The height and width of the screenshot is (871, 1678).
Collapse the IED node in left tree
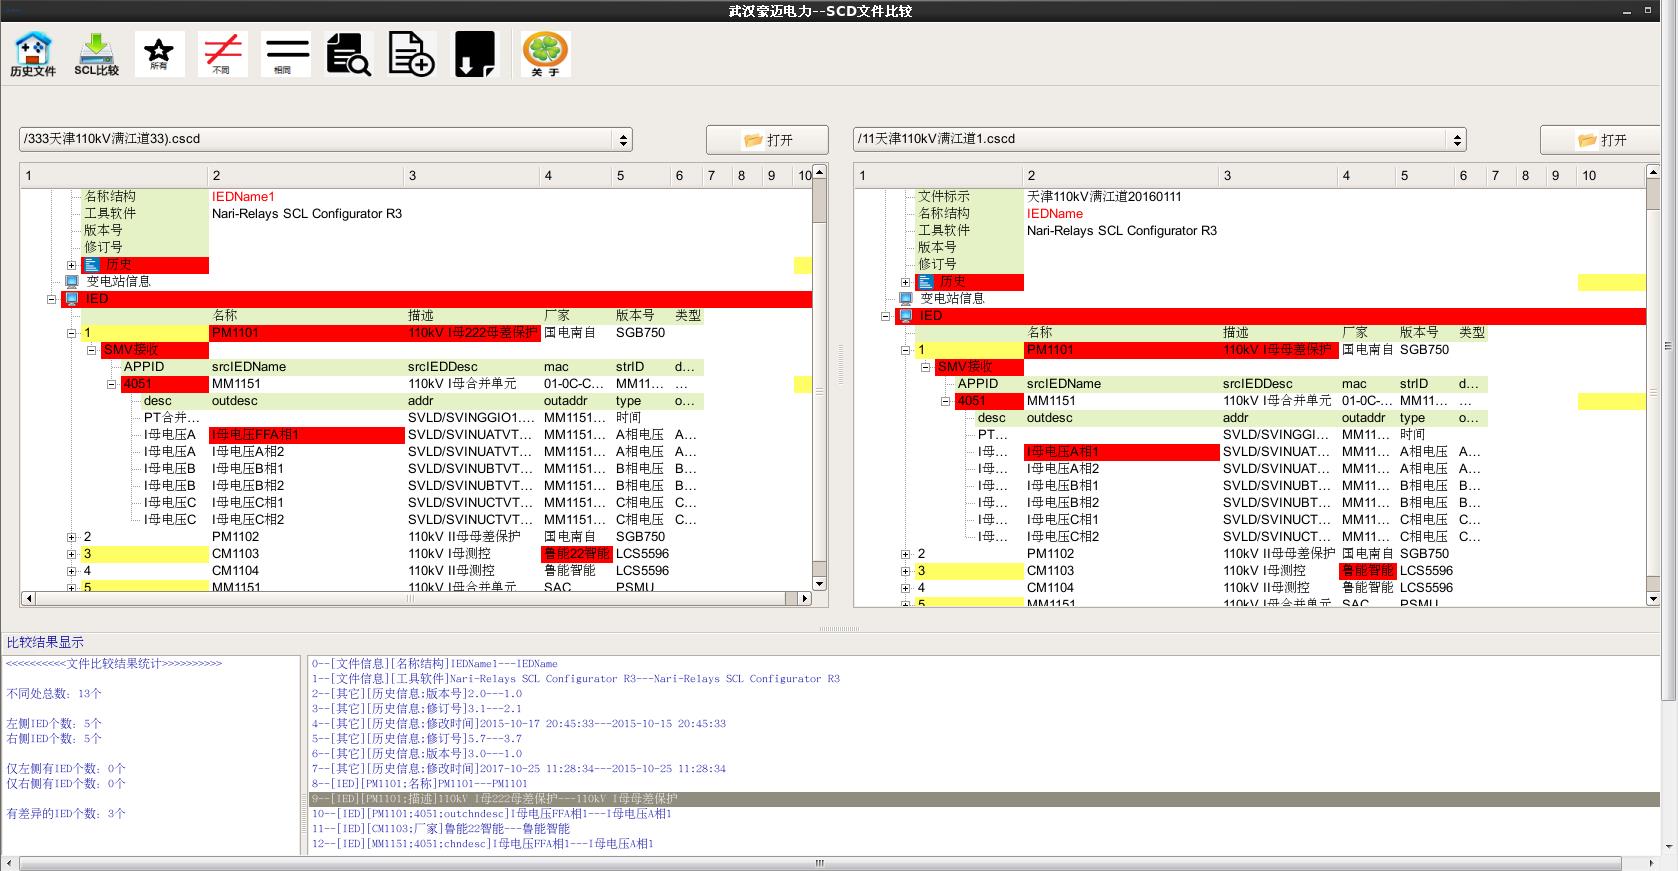point(52,299)
